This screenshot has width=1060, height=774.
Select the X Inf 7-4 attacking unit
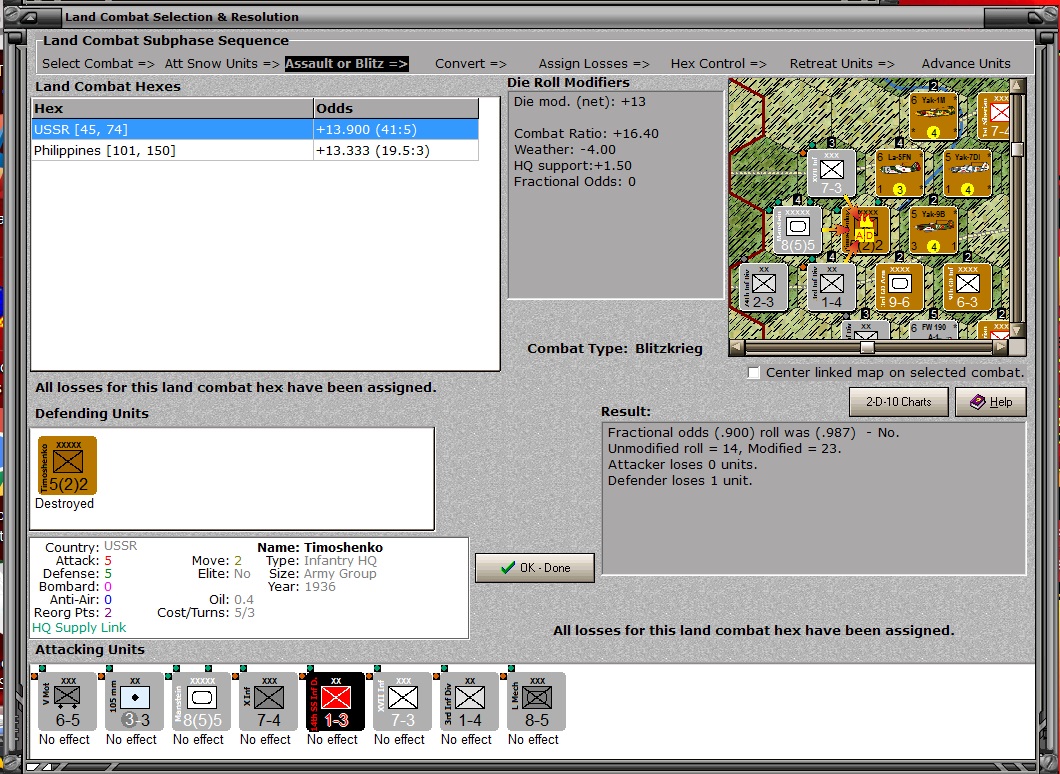tap(268, 702)
